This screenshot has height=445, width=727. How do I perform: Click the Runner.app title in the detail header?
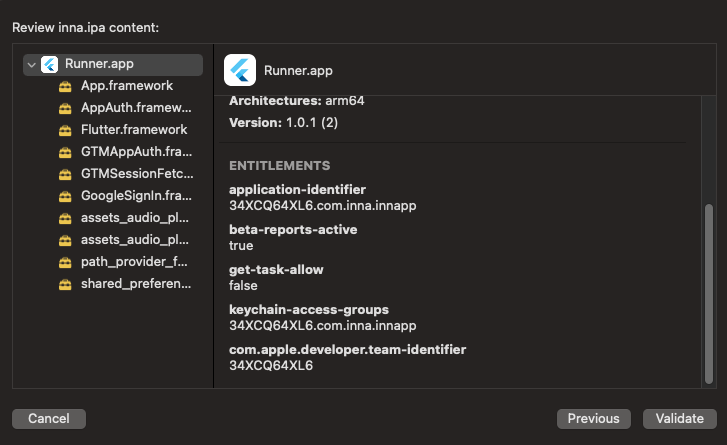coord(298,70)
